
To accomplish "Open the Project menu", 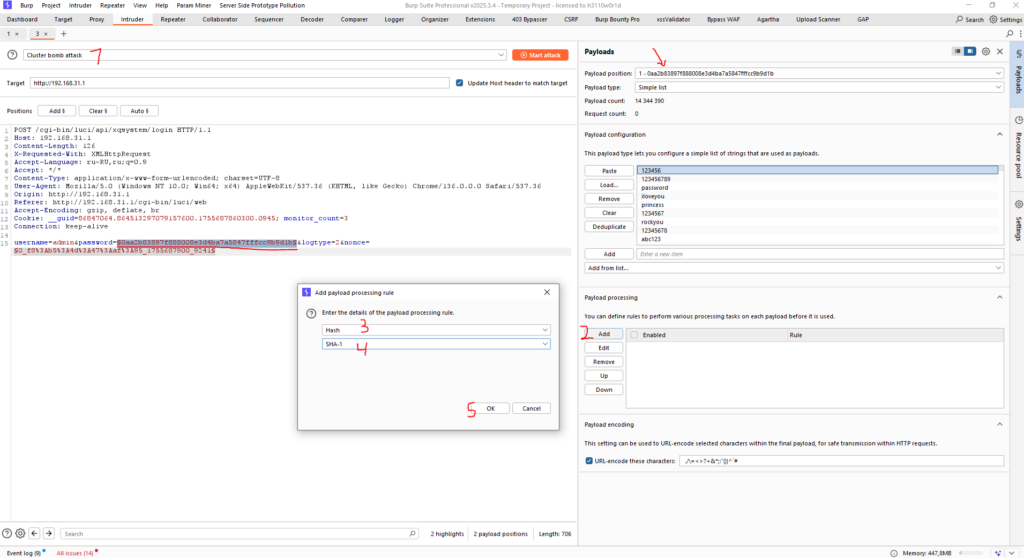I will pyautogui.click(x=51, y=5).
